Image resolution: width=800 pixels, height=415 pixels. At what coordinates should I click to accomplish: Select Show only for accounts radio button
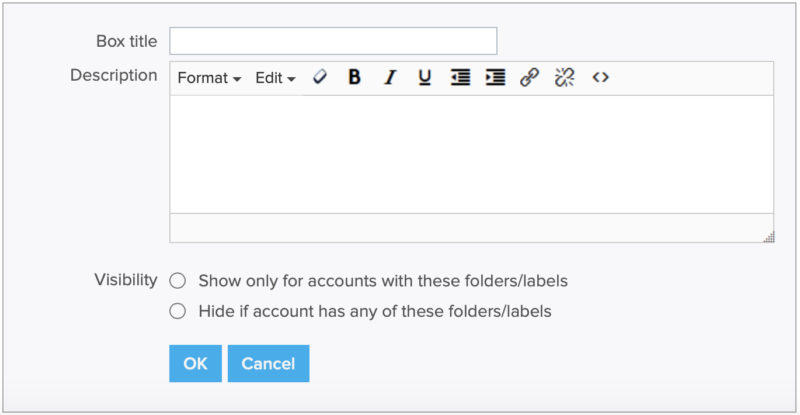178,281
